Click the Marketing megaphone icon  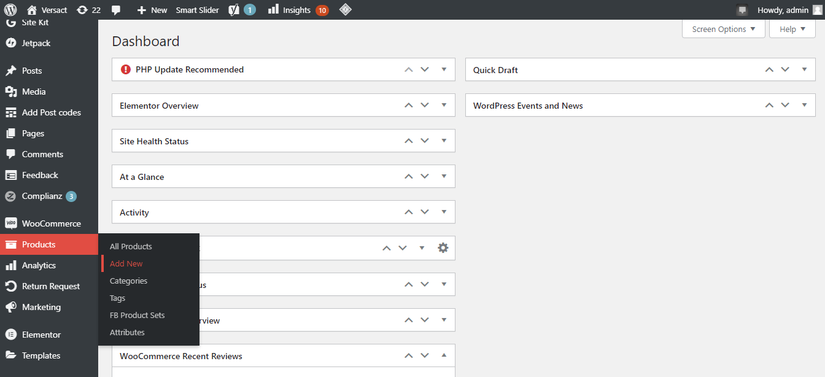(x=11, y=307)
